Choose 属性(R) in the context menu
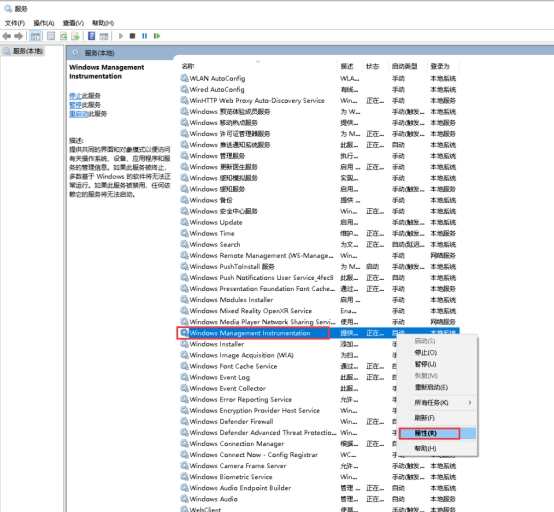 pos(437,433)
